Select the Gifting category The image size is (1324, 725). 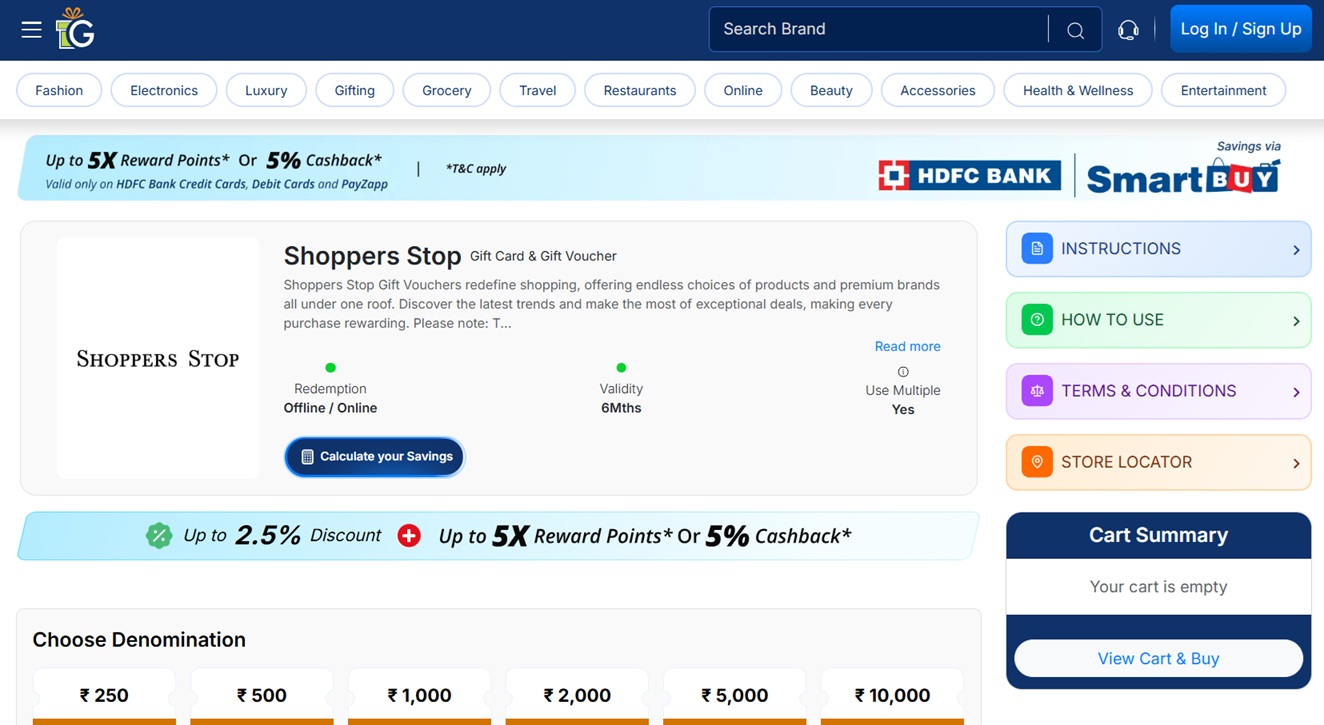point(355,90)
